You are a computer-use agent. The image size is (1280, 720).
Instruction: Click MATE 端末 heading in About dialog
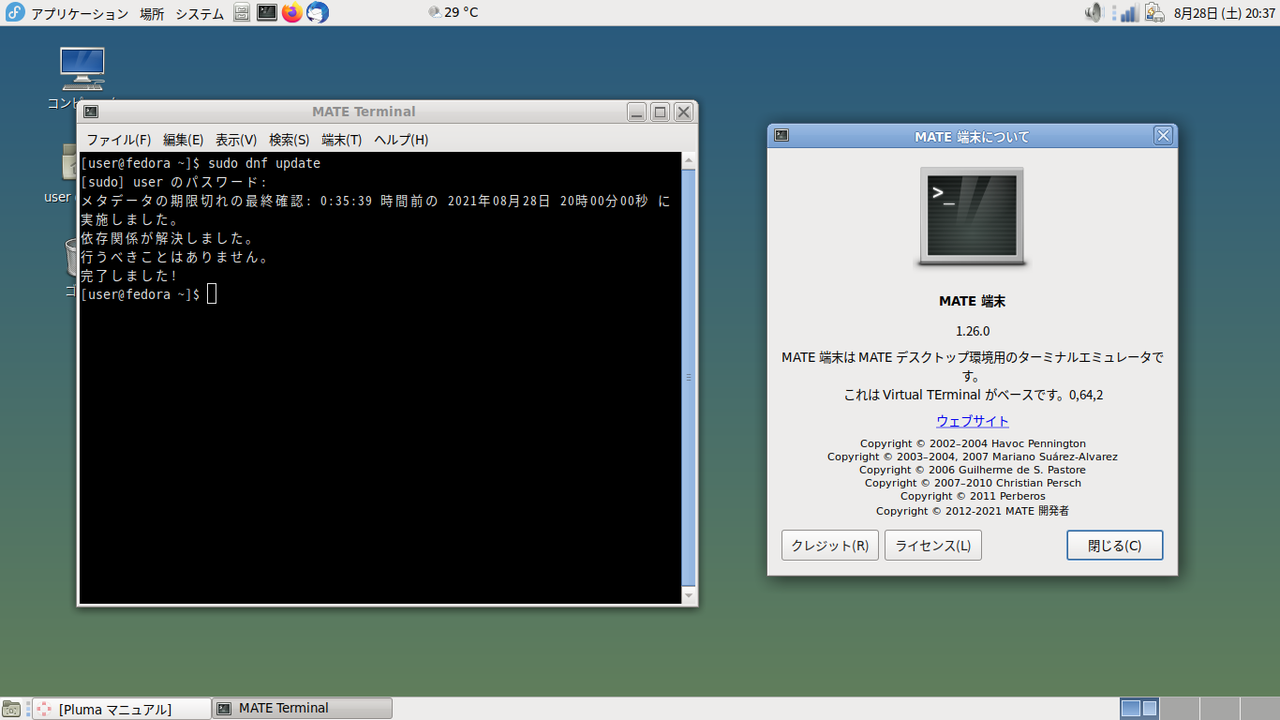972,301
